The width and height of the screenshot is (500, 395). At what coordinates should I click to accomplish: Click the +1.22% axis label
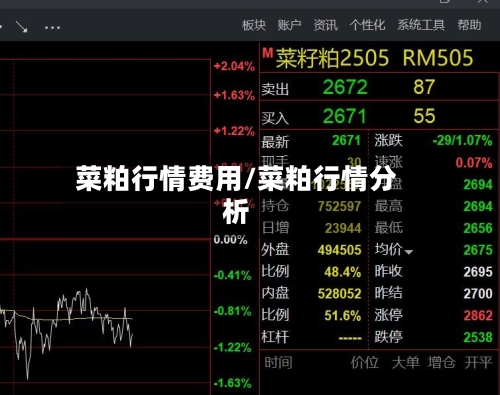point(234,131)
